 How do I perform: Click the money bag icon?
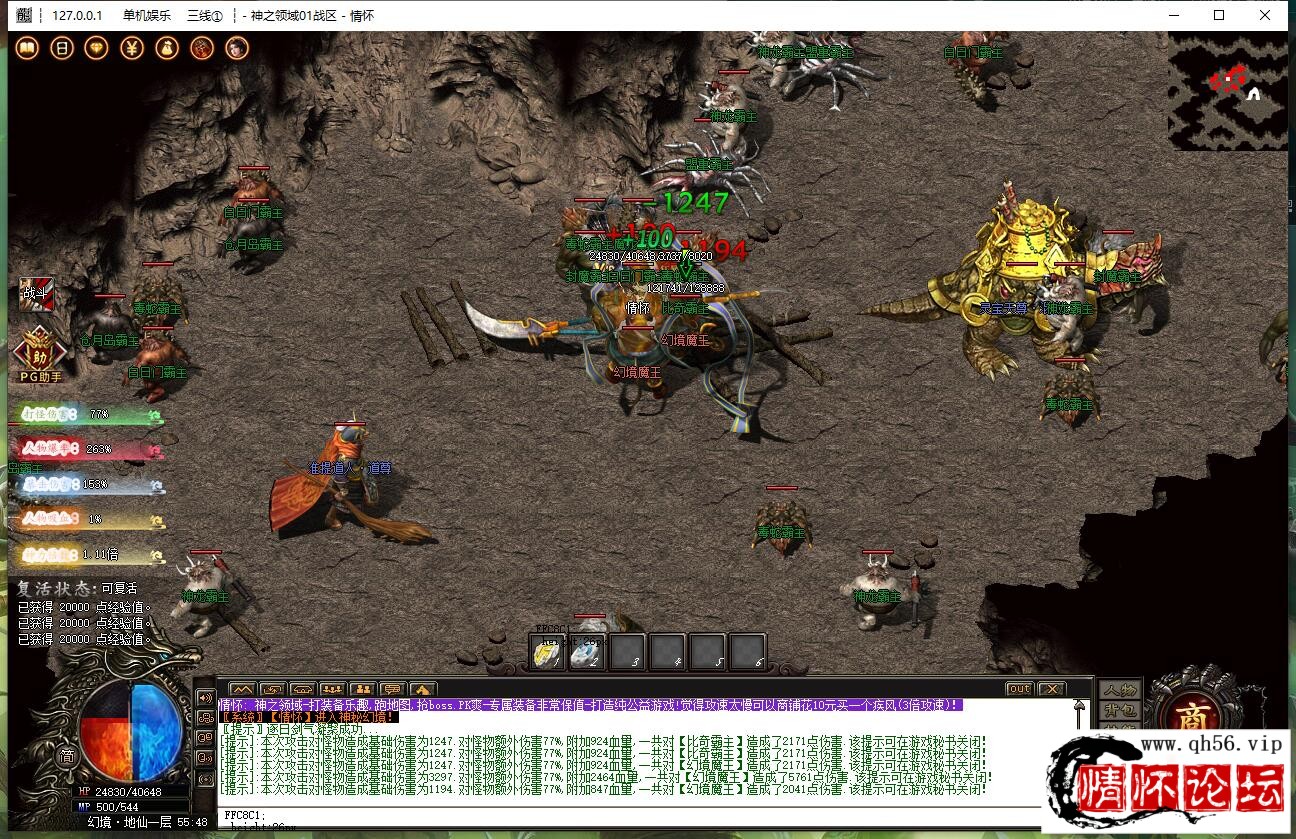click(167, 48)
